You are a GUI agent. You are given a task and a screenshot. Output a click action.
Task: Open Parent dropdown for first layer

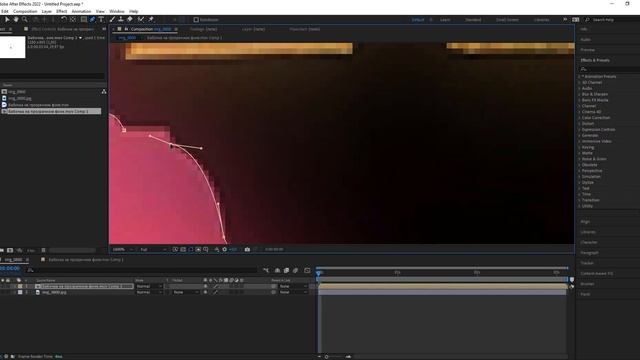[x=293, y=287]
